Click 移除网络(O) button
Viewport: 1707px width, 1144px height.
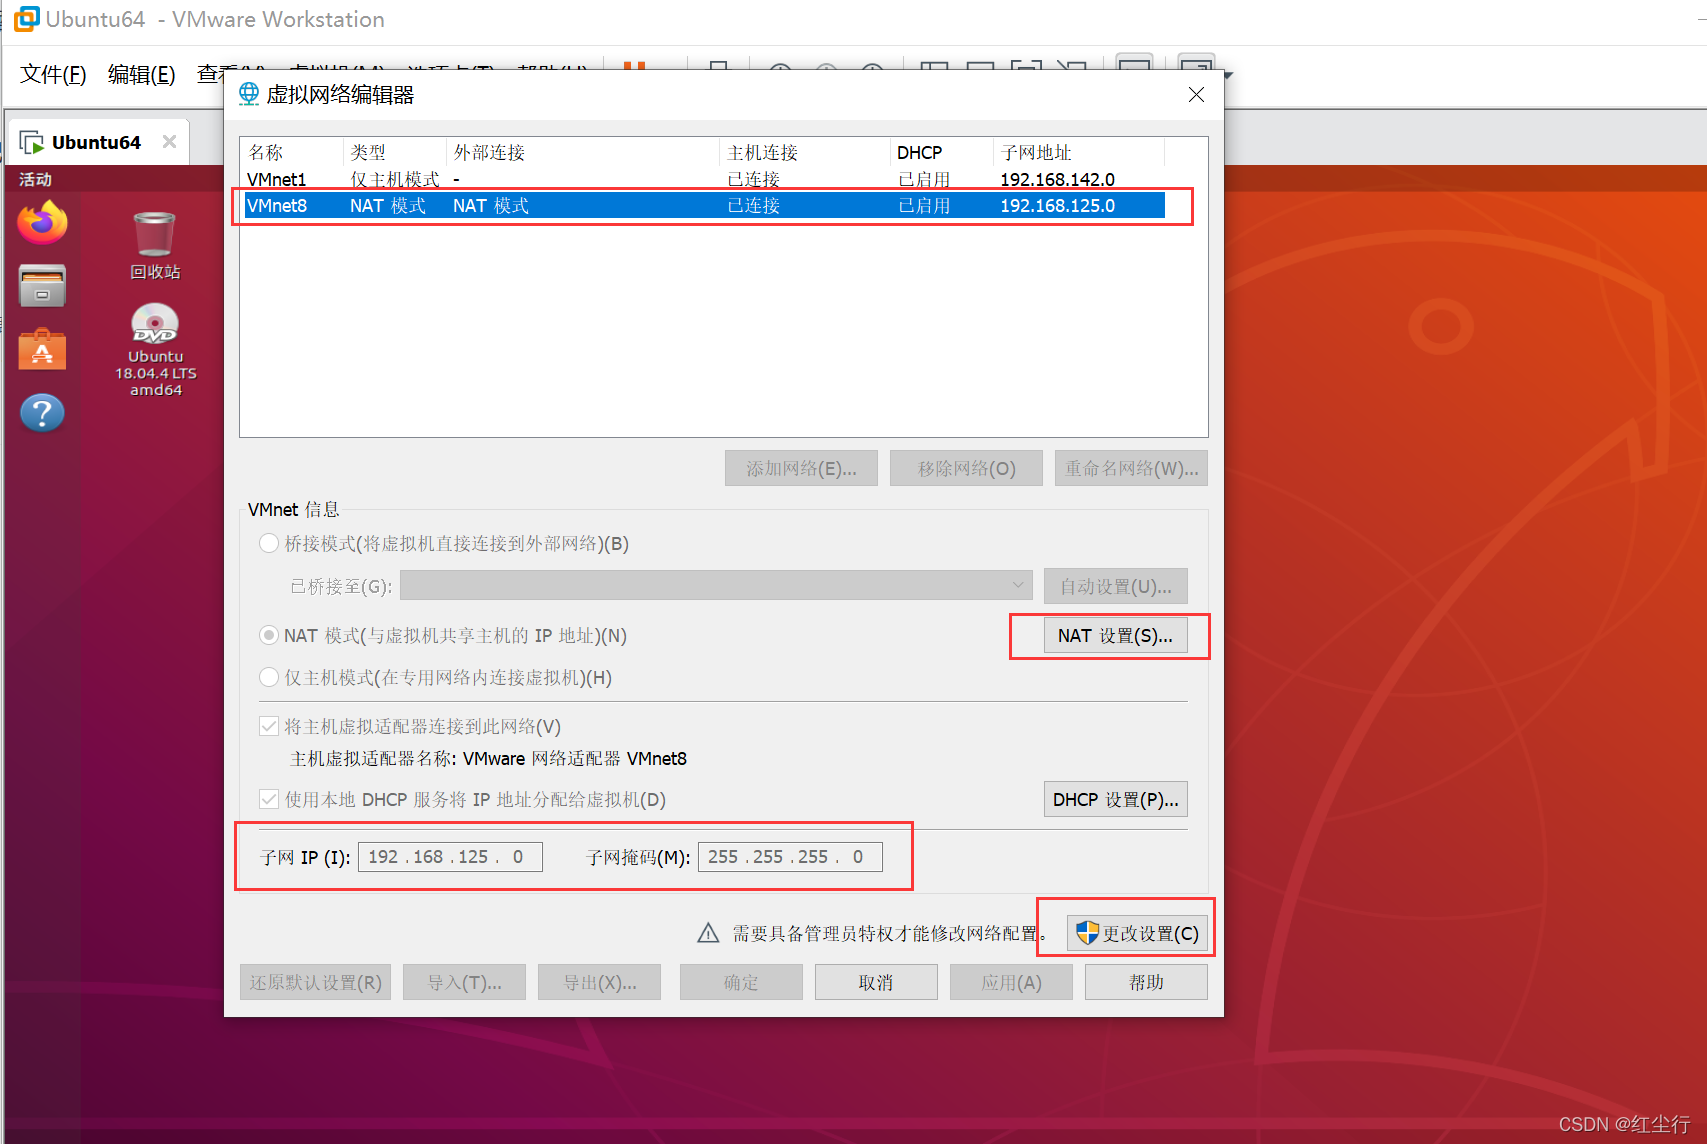[966, 468]
